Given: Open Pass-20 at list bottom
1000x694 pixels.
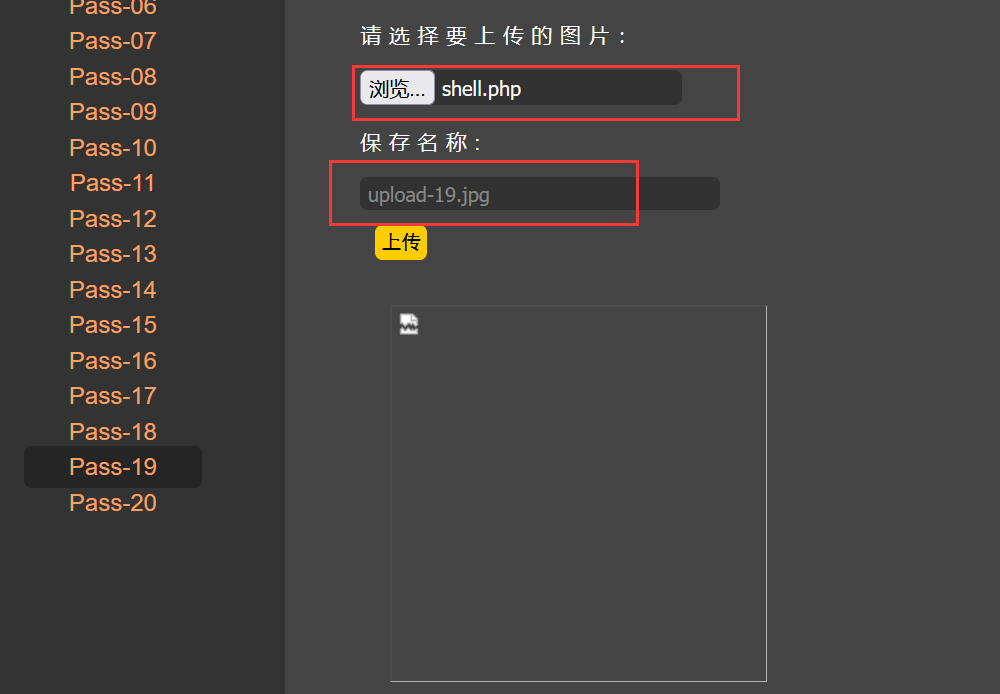Looking at the screenshot, I should click(x=113, y=503).
